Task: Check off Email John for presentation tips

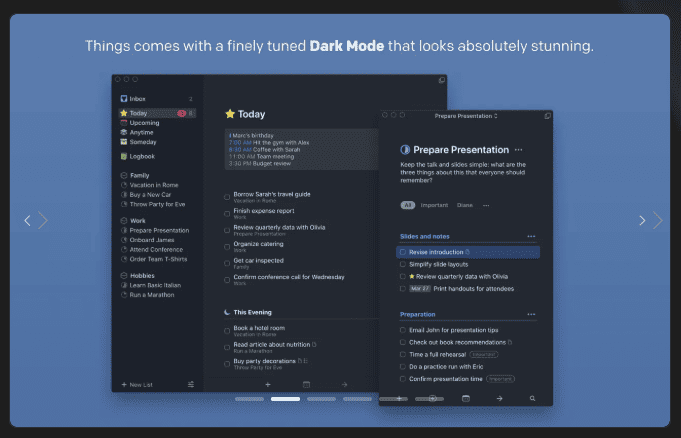Action: click(403, 330)
